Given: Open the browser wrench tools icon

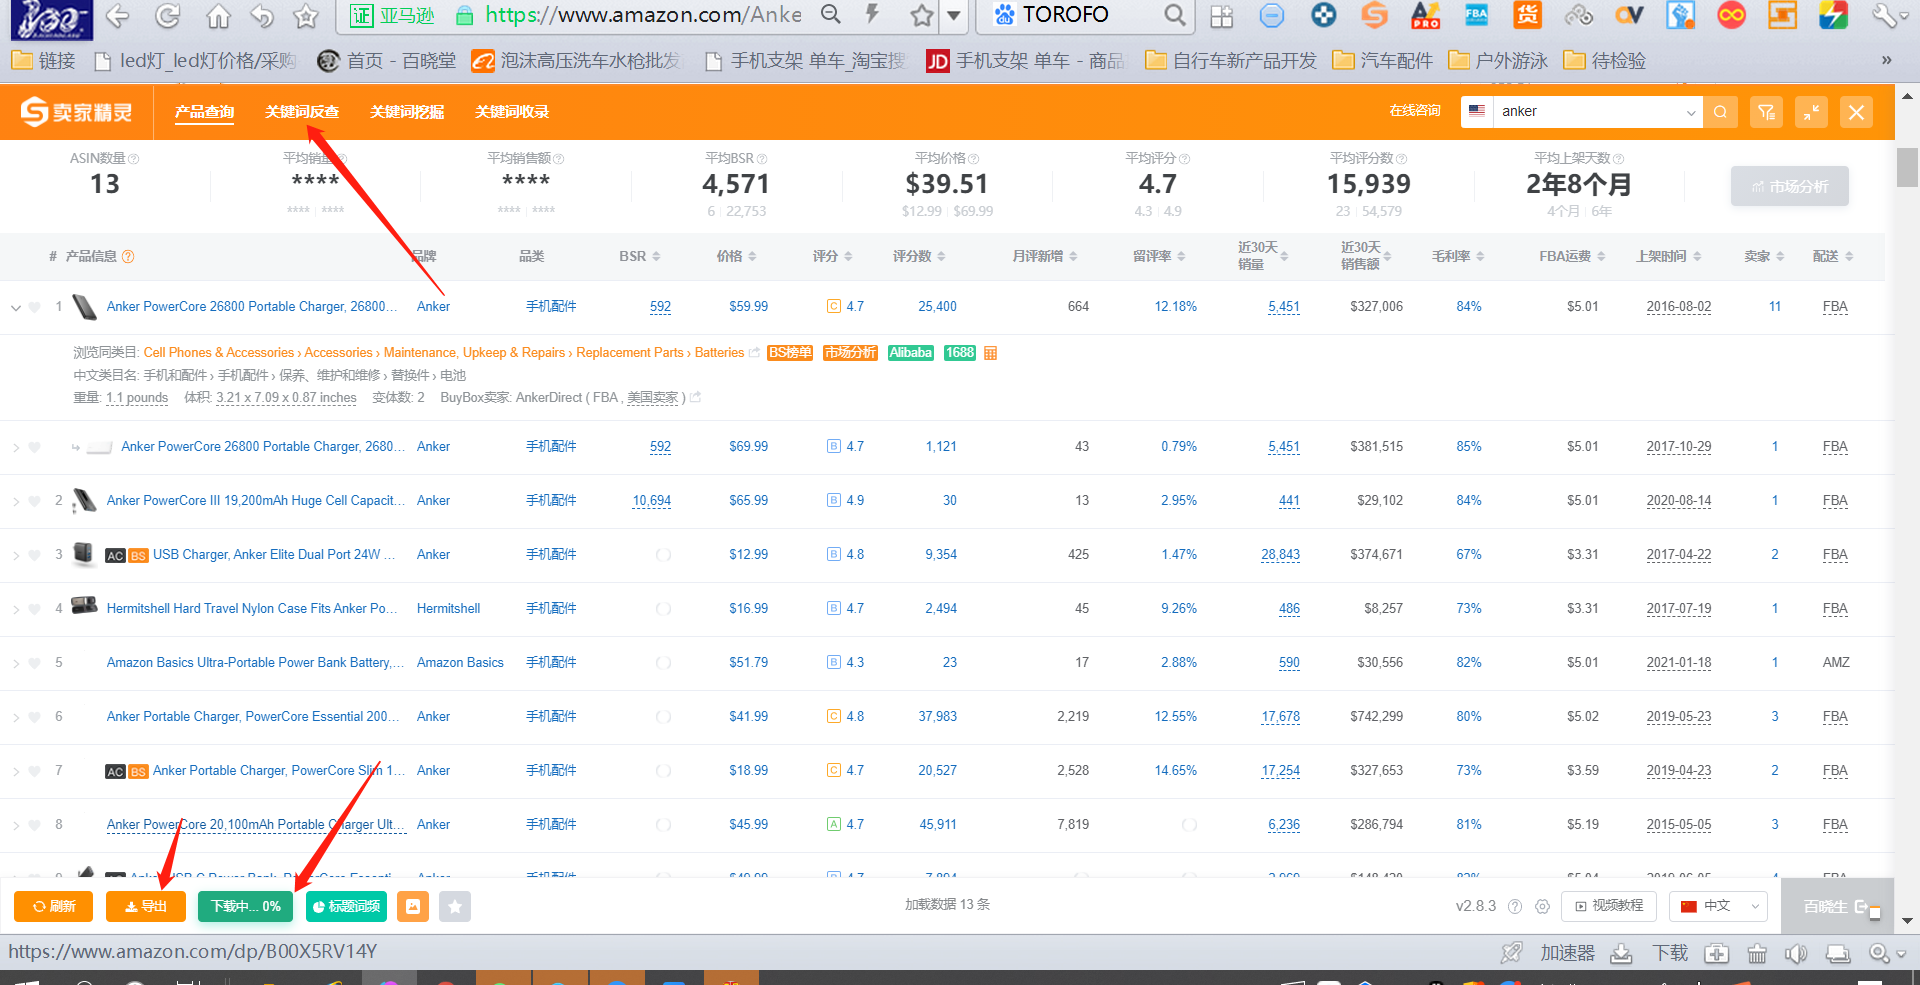Looking at the screenshot, I should tap(1884, 15).
